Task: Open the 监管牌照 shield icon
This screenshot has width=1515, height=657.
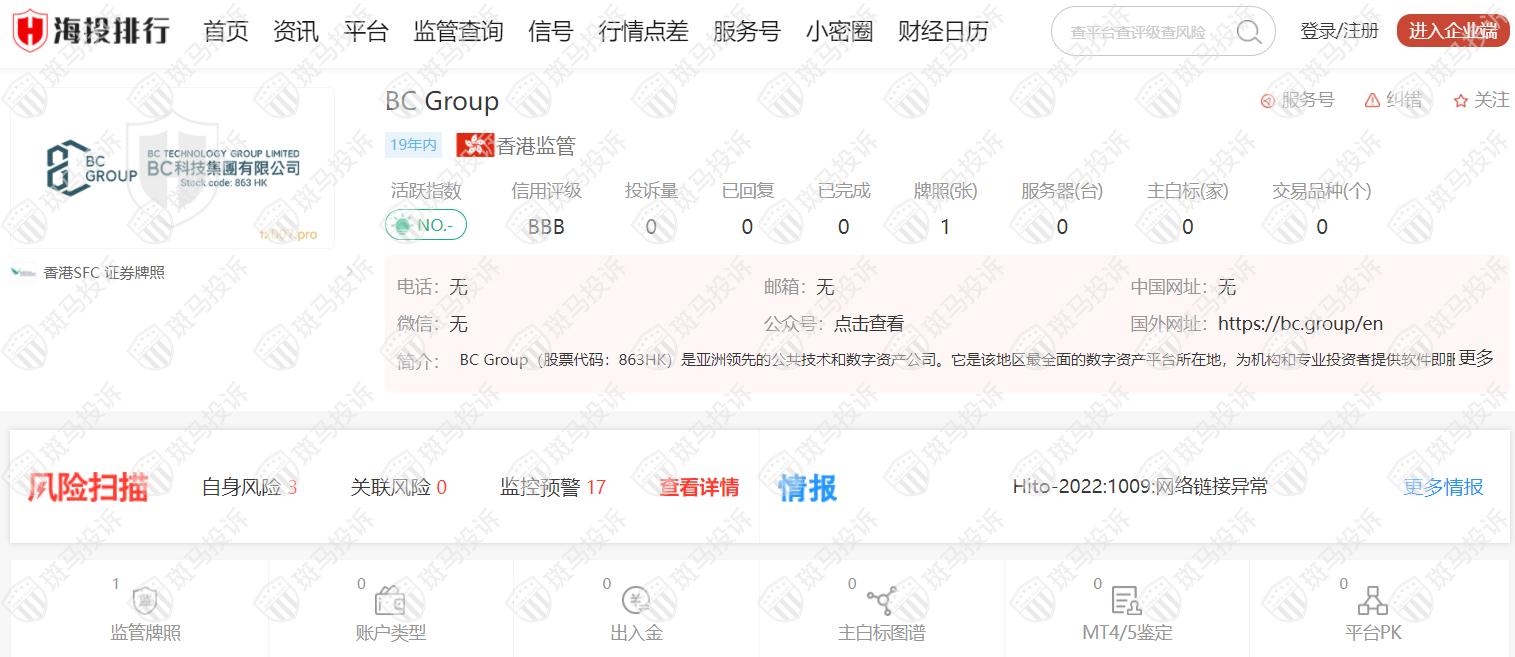Action: [145, 601]
